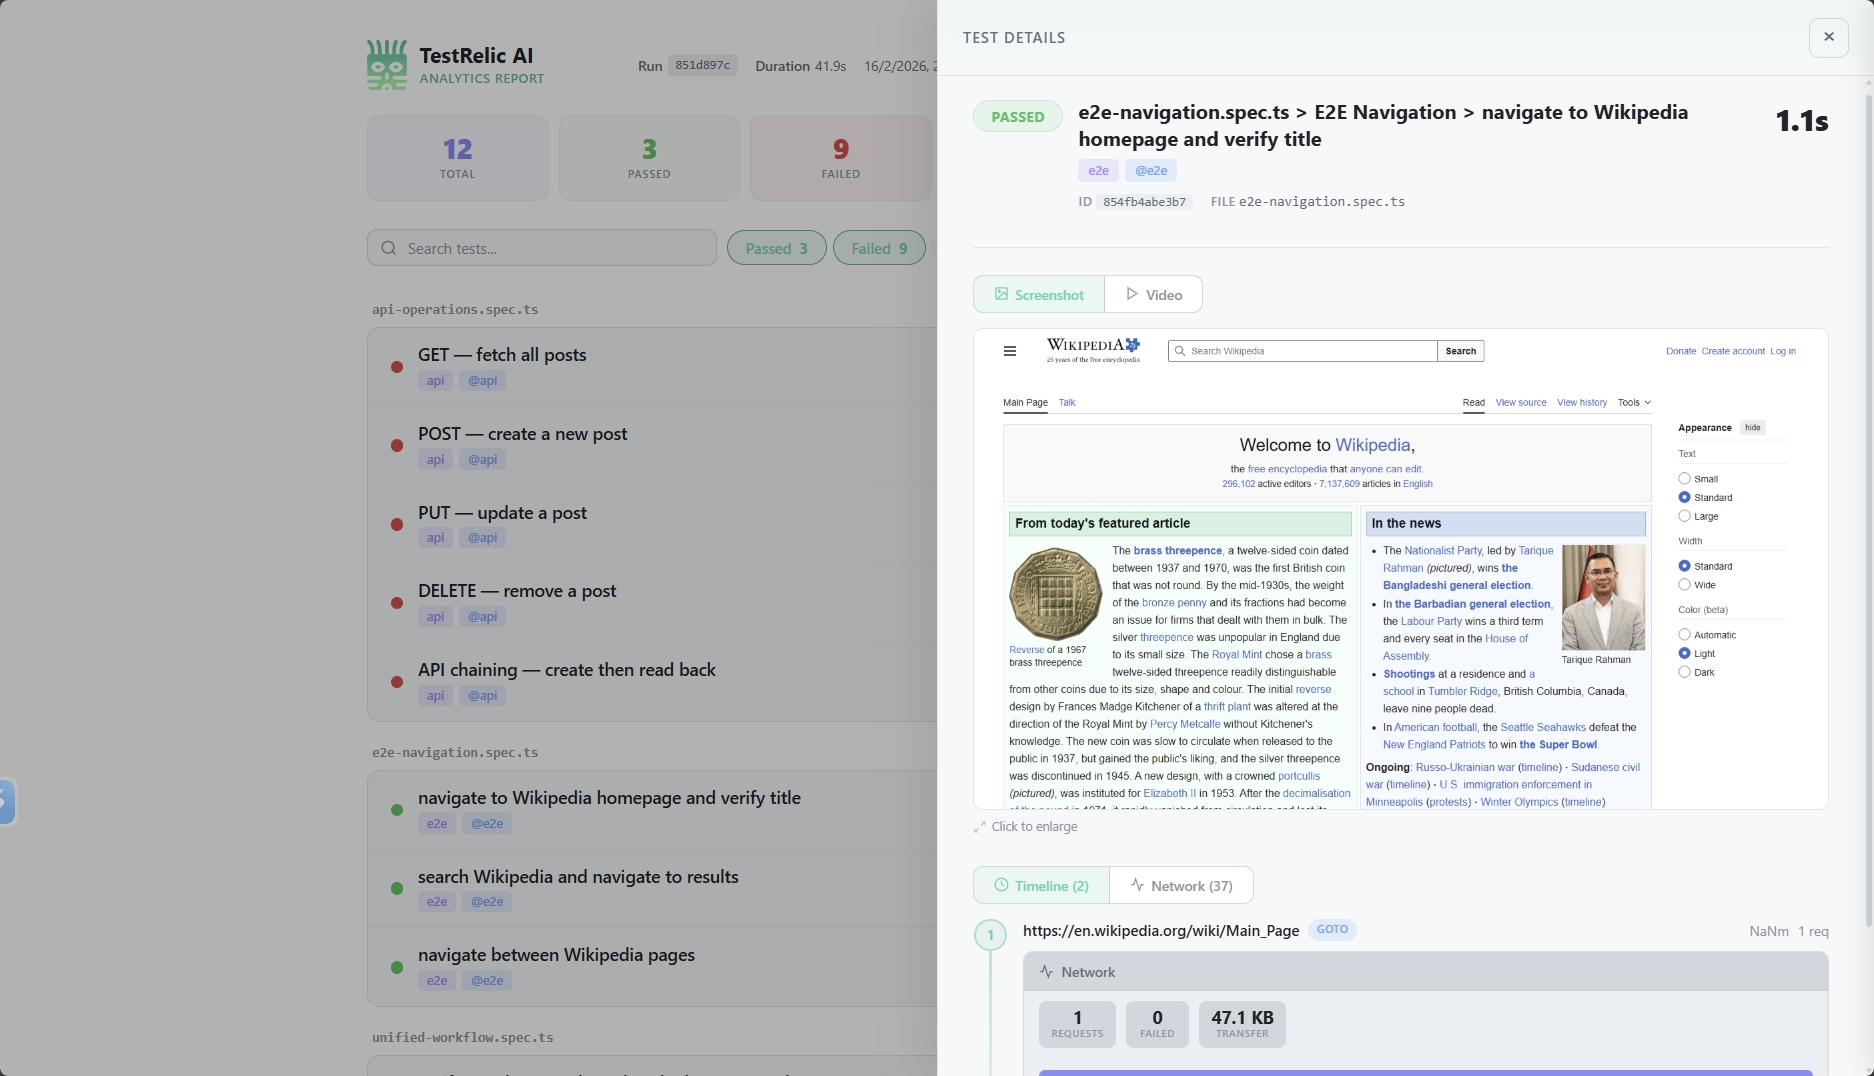Filter tests by Failed 9
1874x1076 pixels.
coord(879,248)
